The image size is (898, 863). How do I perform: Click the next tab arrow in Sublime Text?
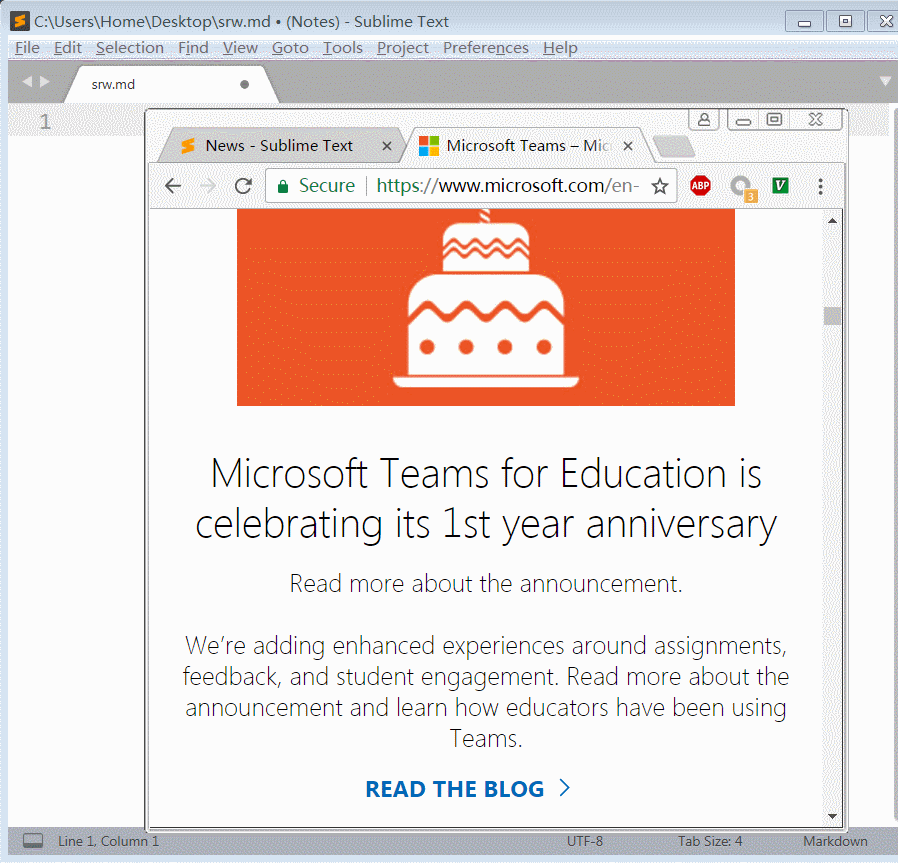tap(45, 82)
